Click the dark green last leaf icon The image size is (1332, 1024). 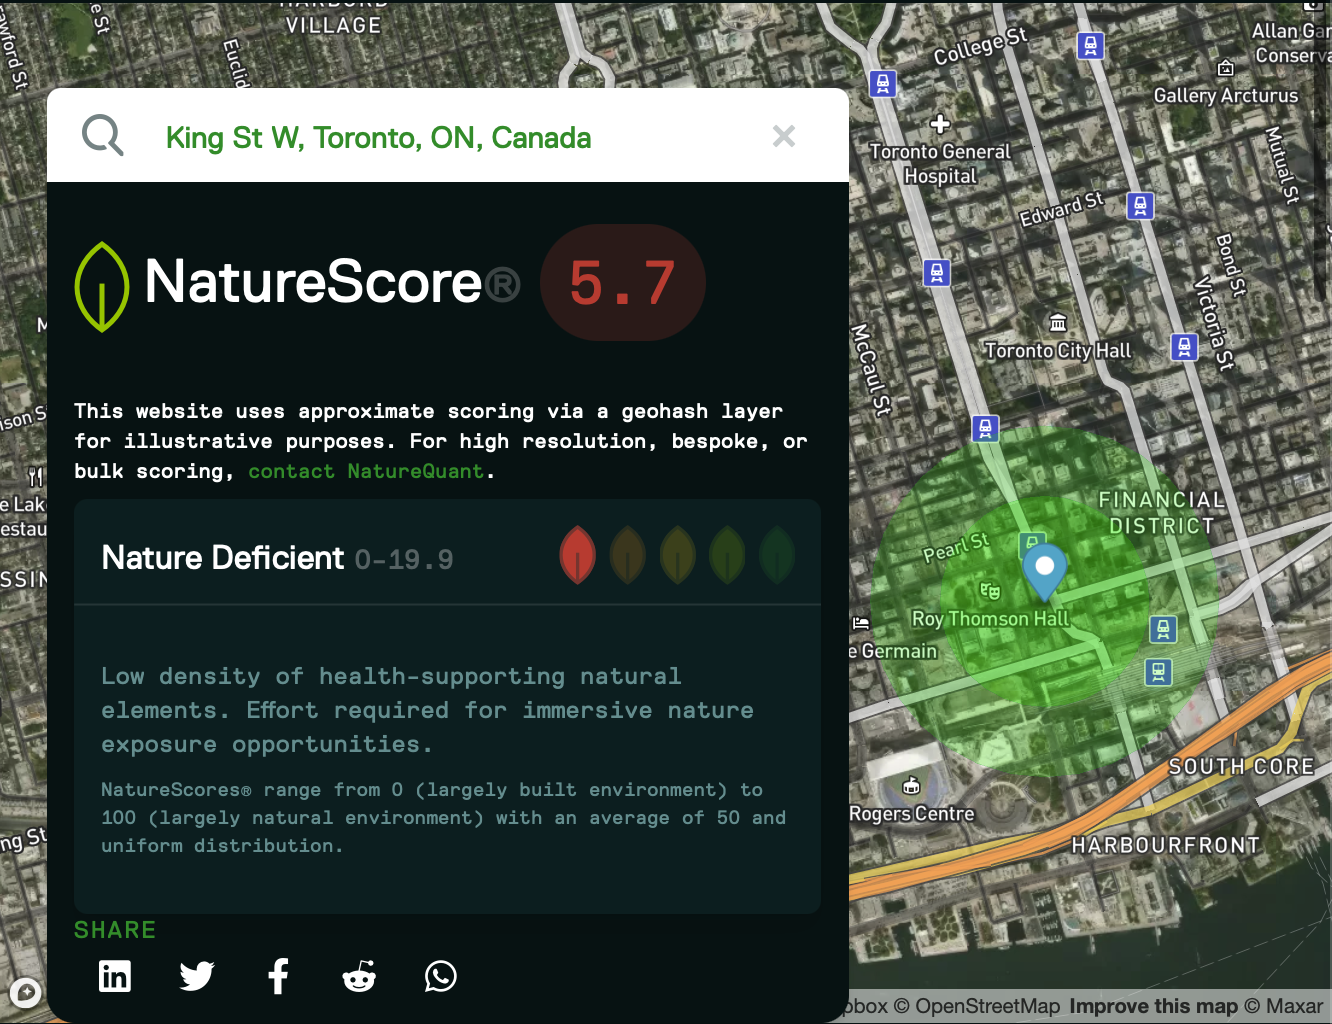coord(777,555)
